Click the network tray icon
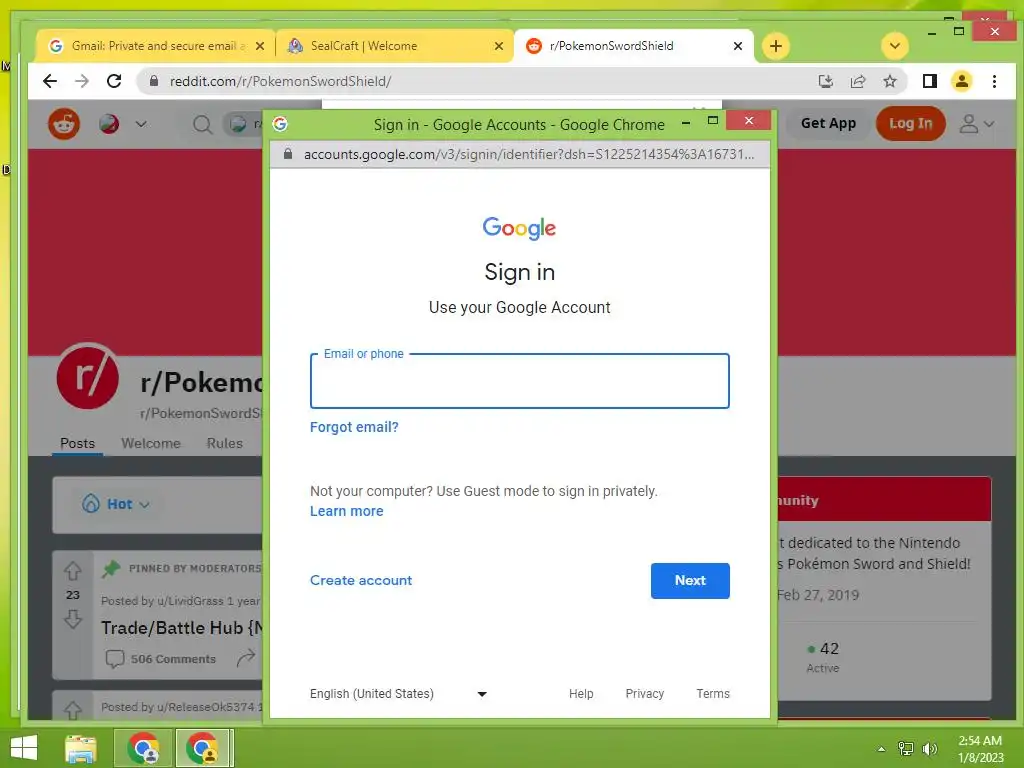 click(906, 749)
